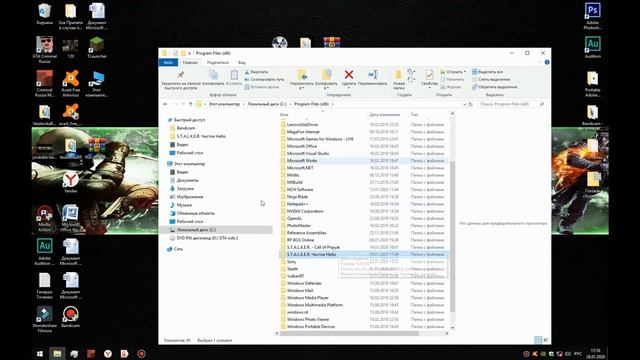Open the Properties (Свойства) ribbon button

429,78
